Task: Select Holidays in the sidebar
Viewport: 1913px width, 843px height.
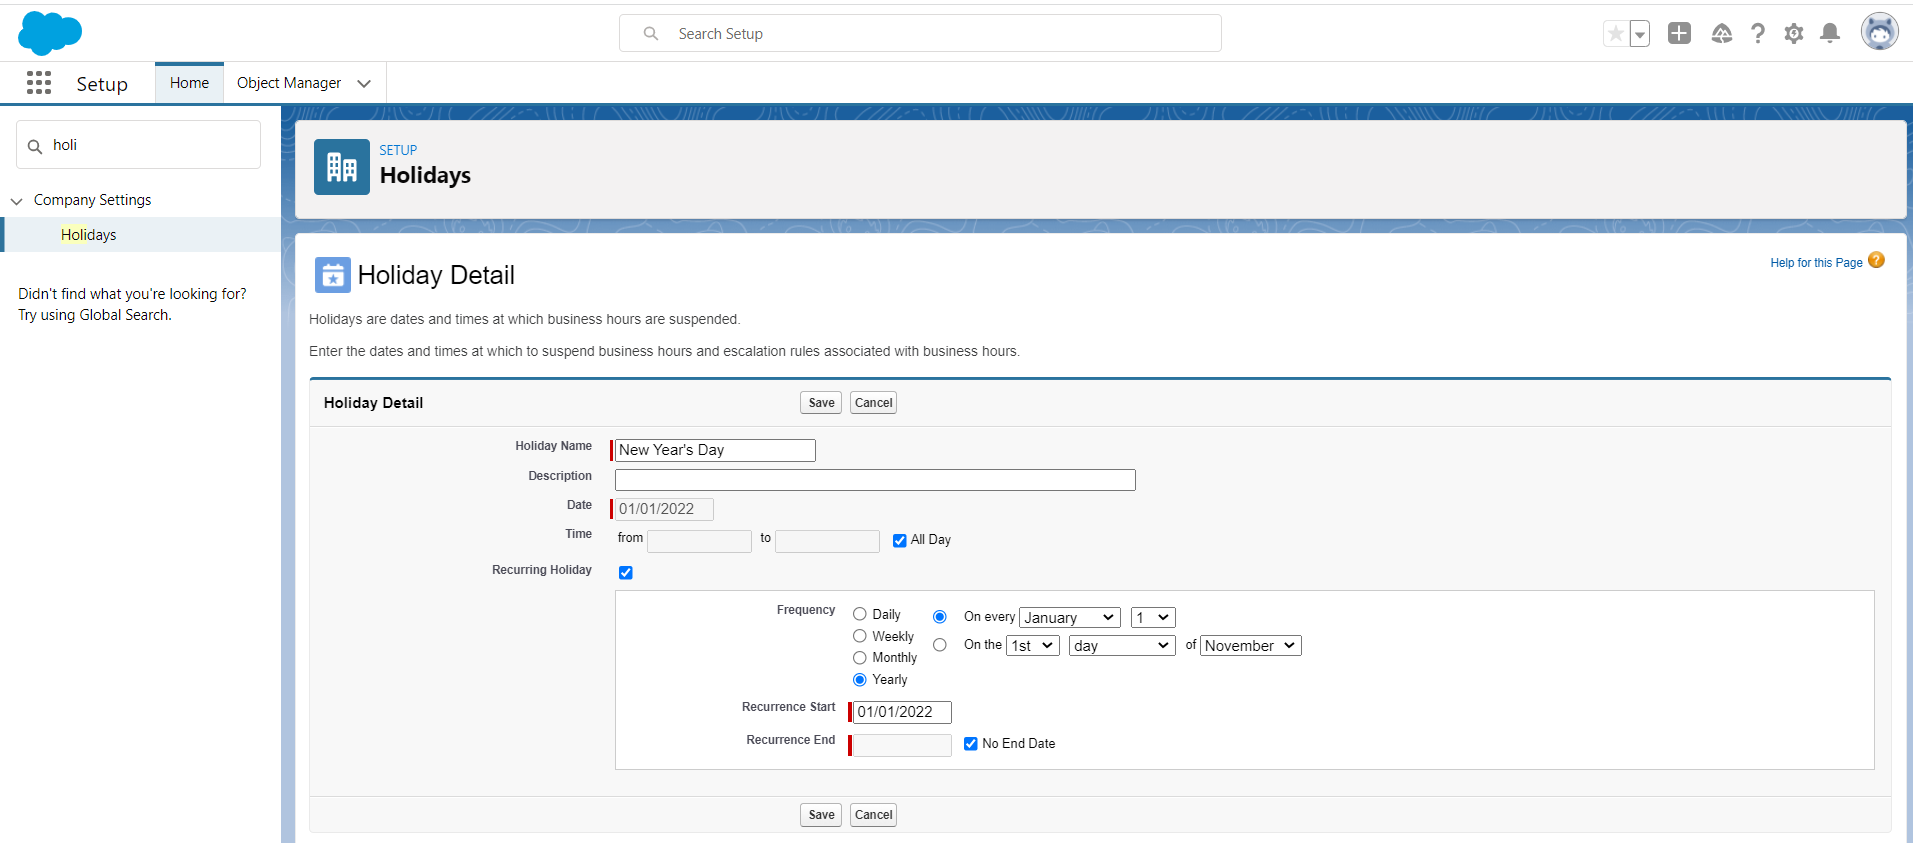Action: 89,235
